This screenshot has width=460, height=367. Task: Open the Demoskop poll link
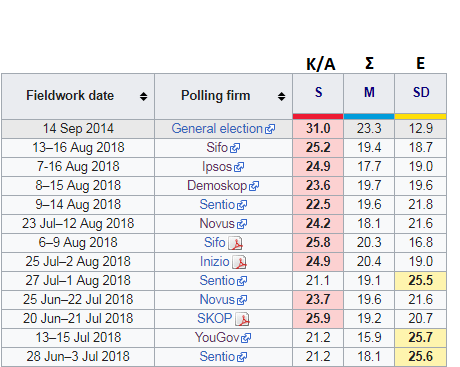217,186
